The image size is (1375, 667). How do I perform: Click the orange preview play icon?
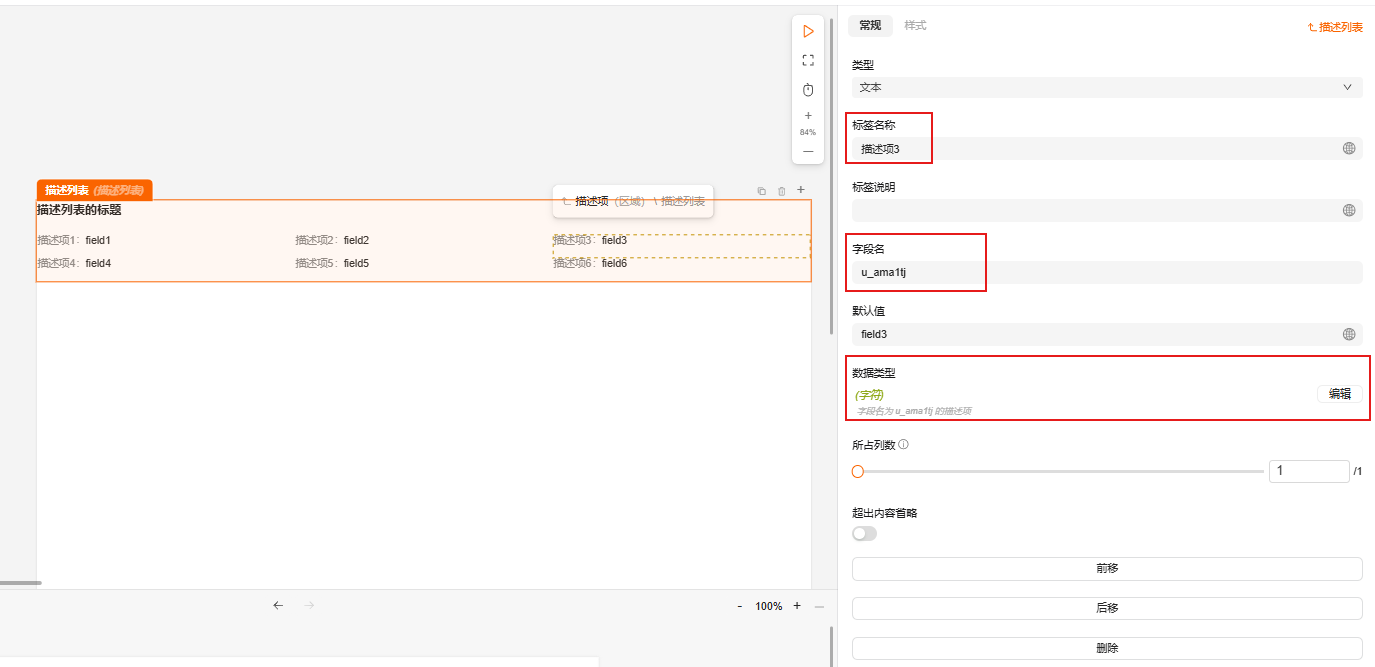pos(808,32)
